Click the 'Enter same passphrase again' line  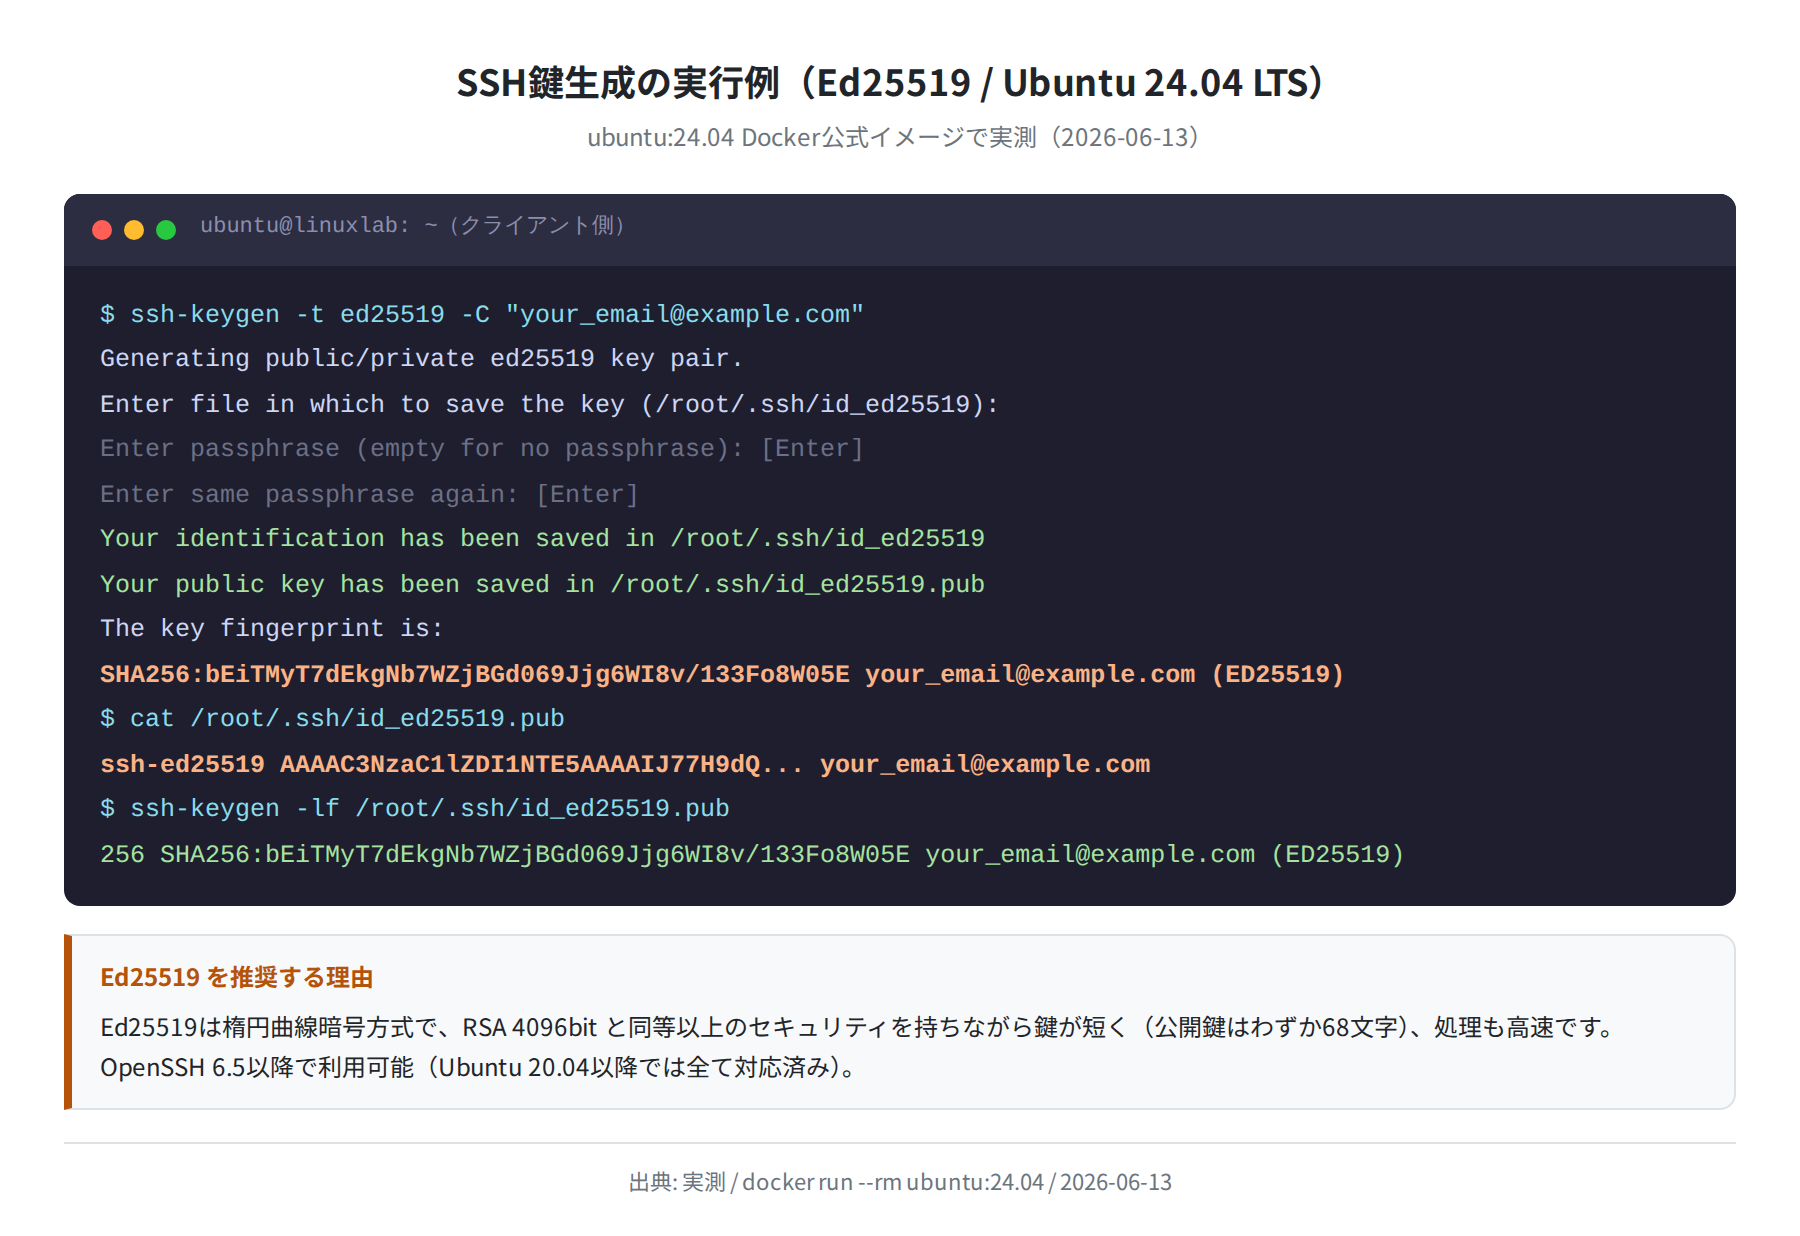coord(369,494)
